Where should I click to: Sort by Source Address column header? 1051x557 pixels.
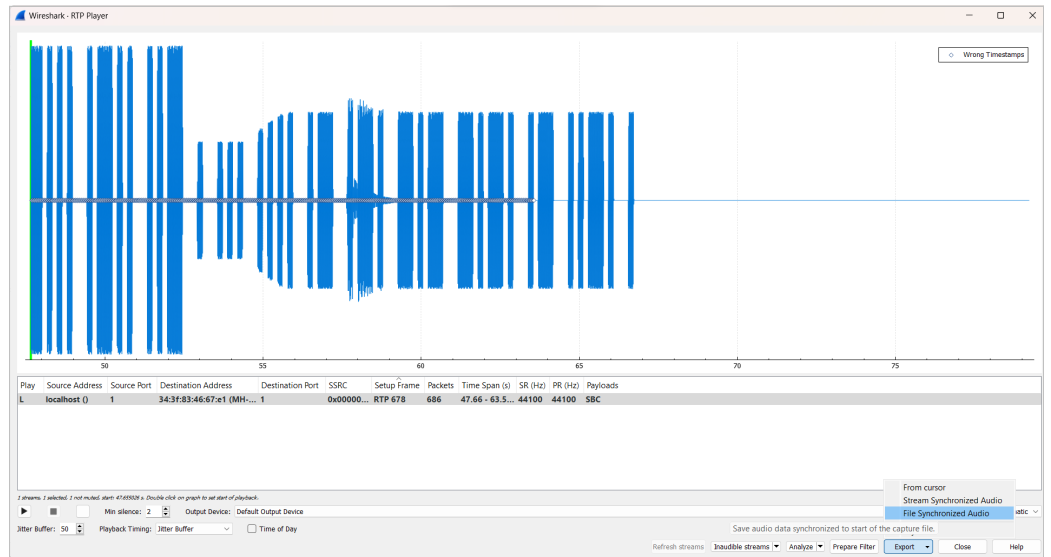(x=74, y=385)
